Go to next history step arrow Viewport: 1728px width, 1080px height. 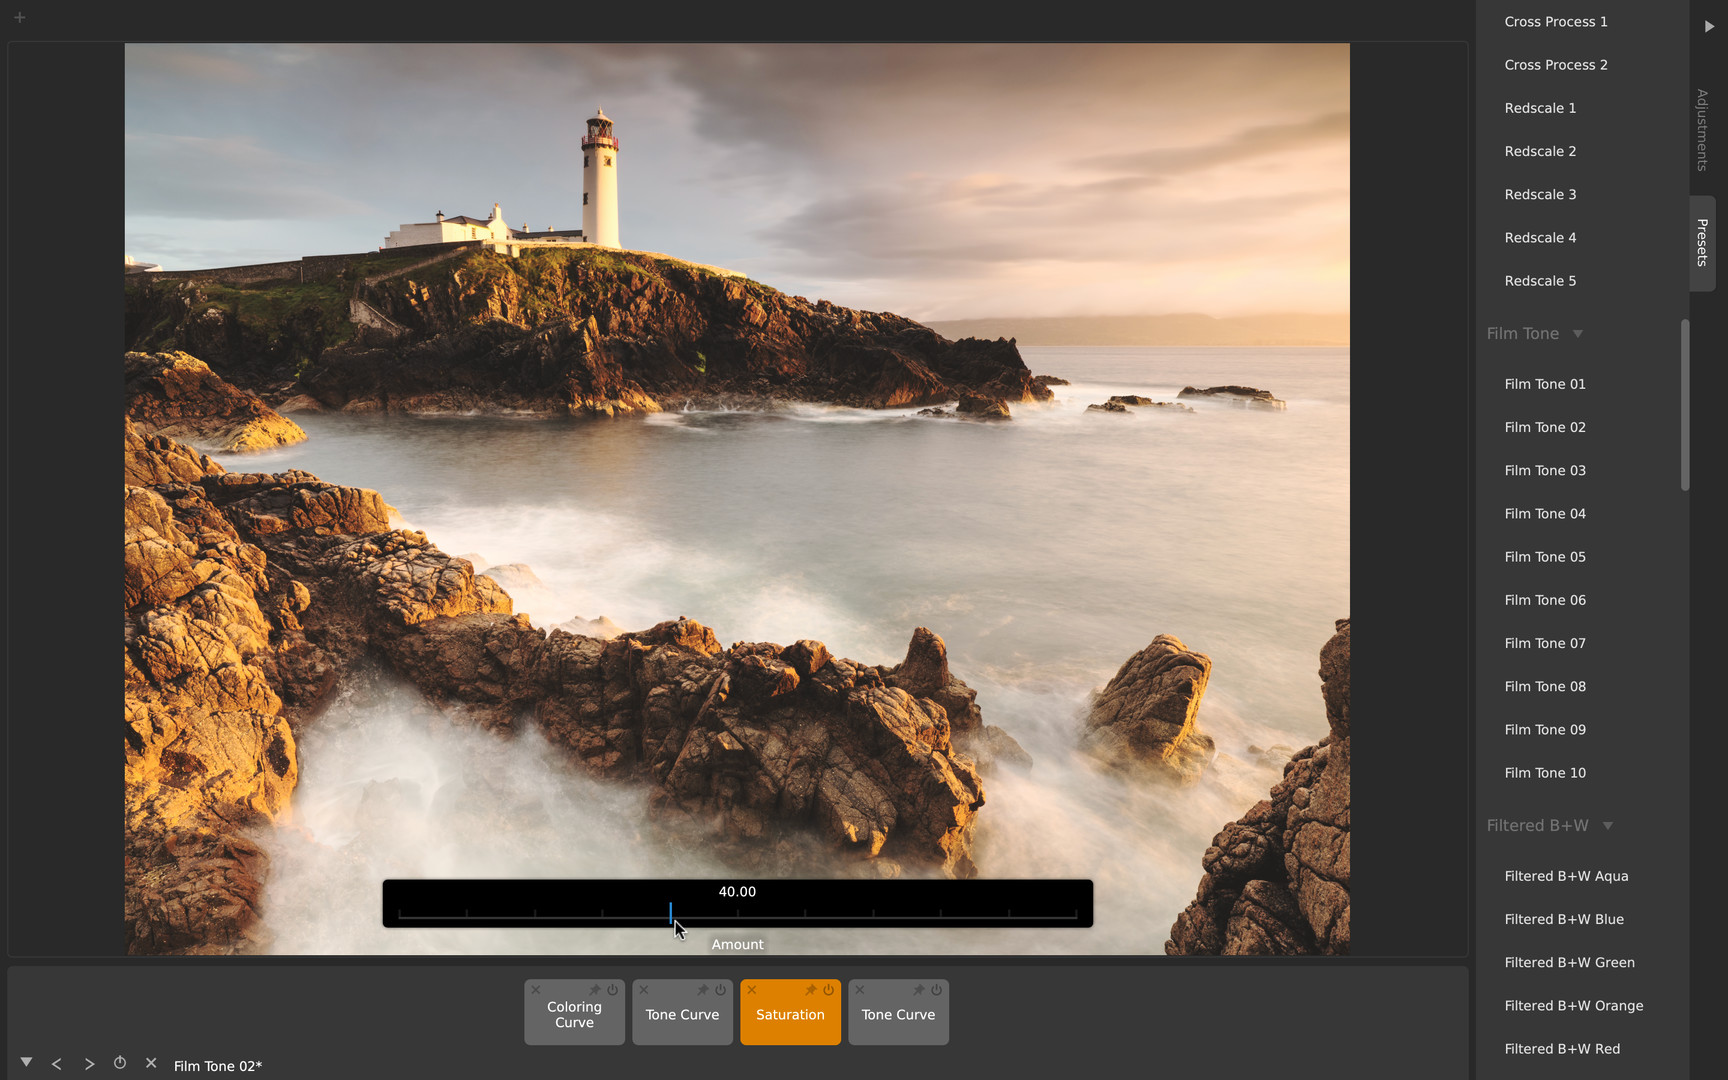[89, 1064]
